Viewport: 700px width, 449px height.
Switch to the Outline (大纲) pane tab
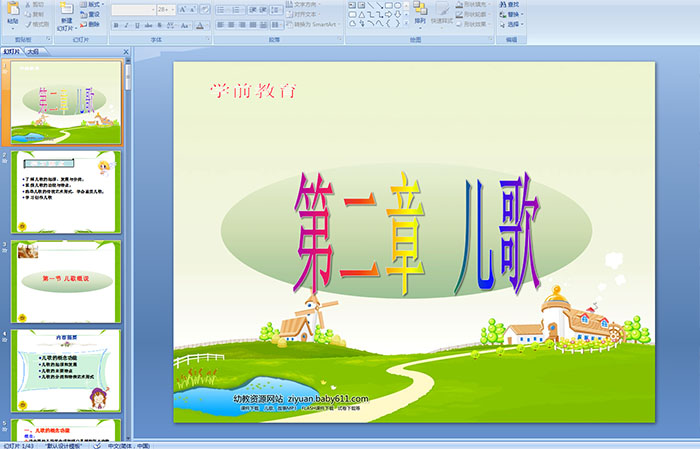pyautogui.click(x=33, y=52)
